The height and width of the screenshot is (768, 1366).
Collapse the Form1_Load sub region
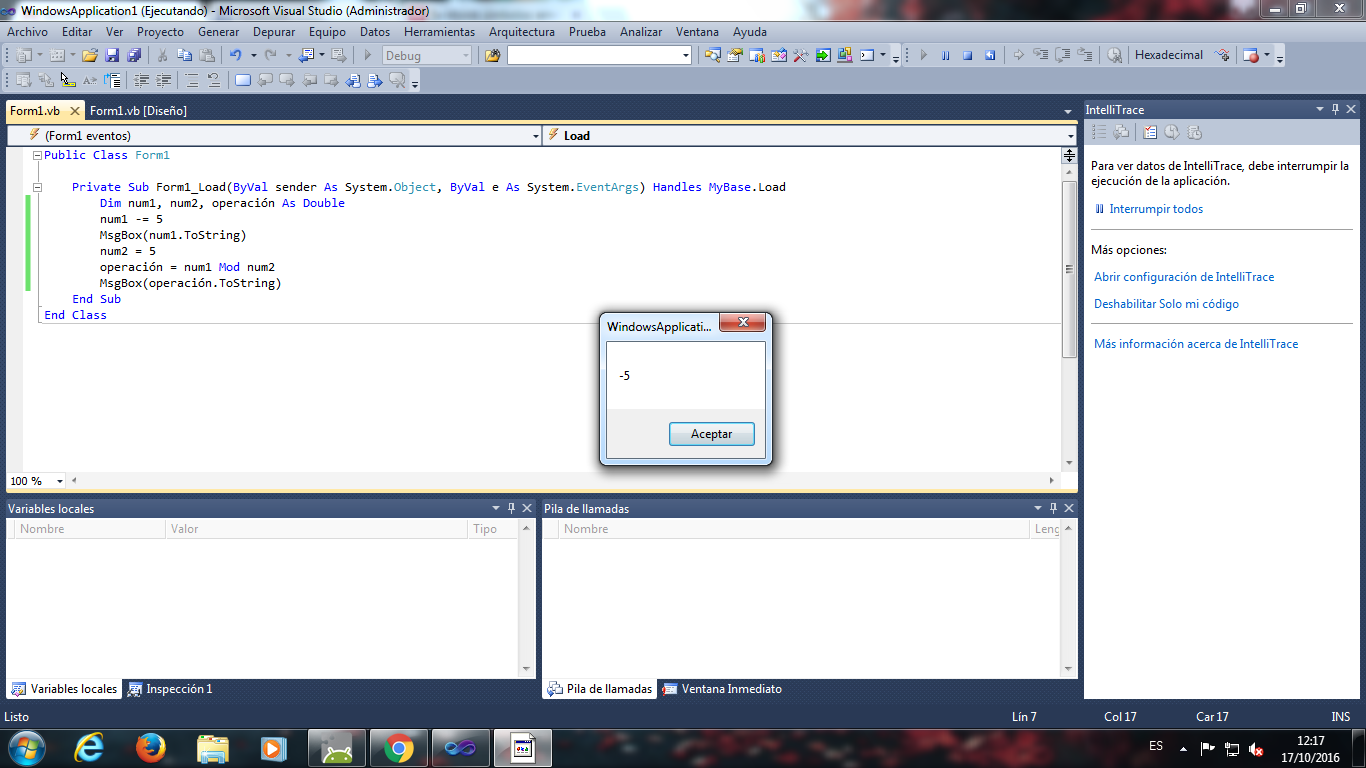(37, 188)
